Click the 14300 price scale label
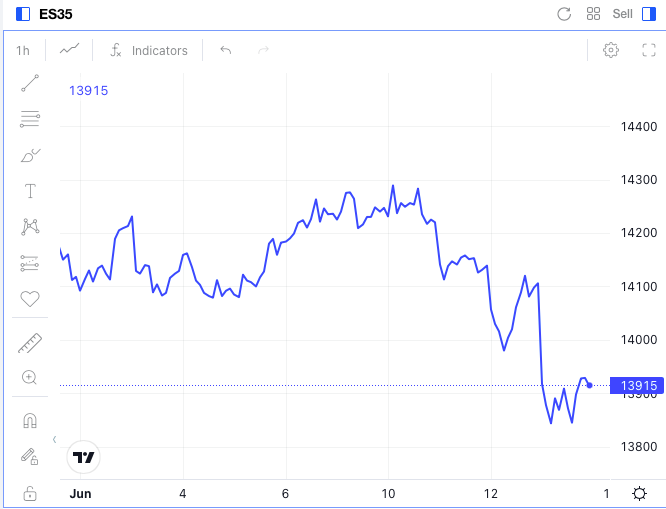The width and height of the screenshot is (666, 509). click(x=639, y=180)
